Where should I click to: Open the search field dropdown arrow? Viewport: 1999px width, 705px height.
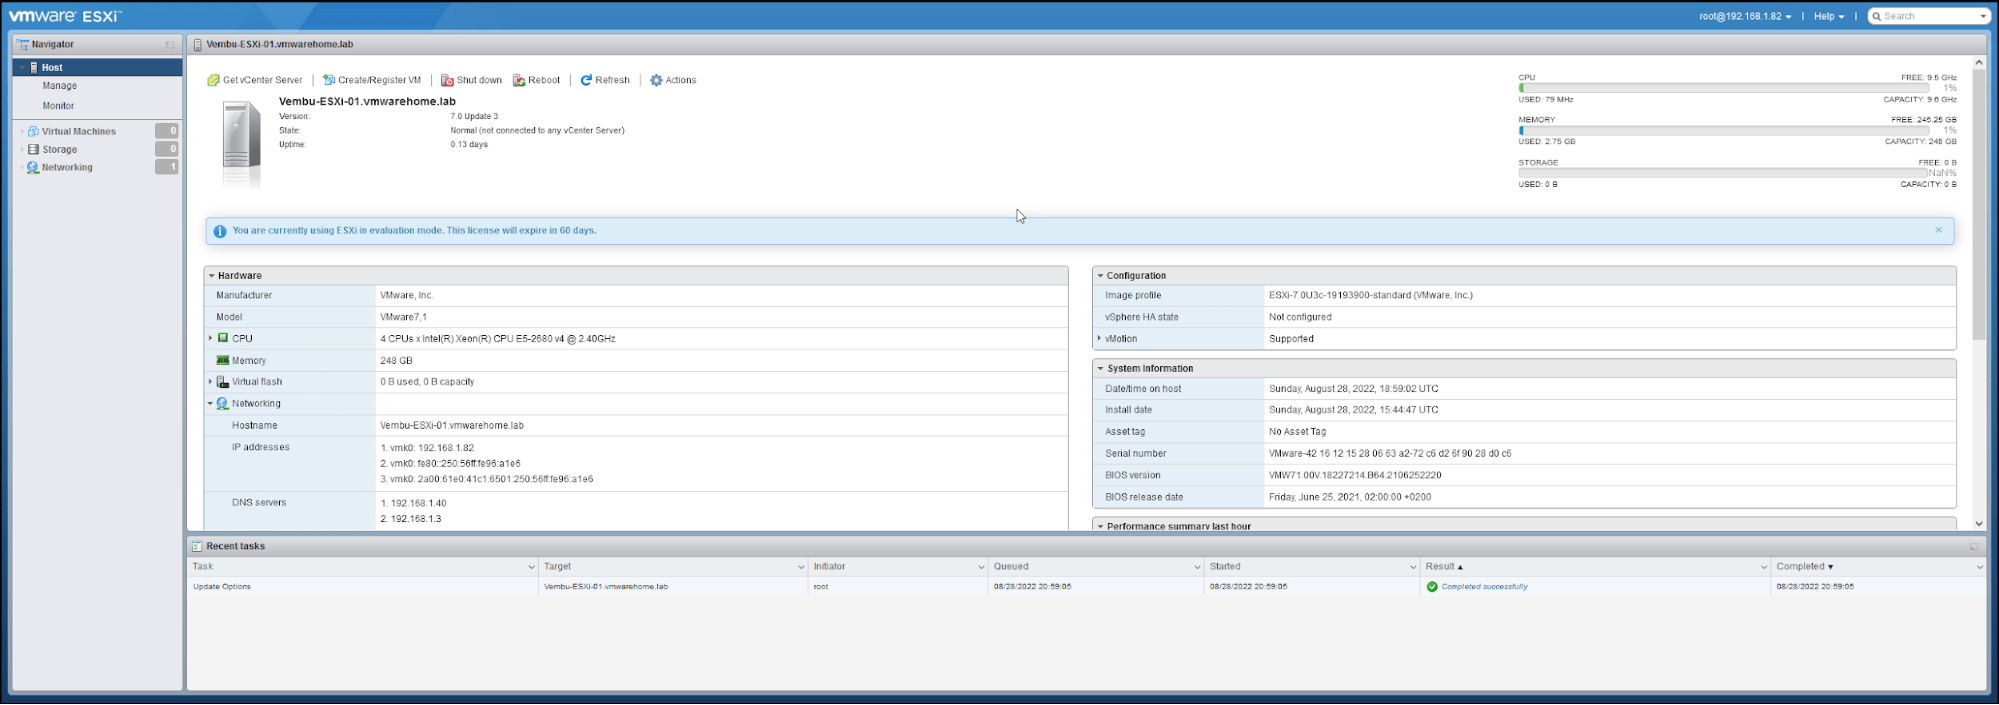click(1983, 16)
